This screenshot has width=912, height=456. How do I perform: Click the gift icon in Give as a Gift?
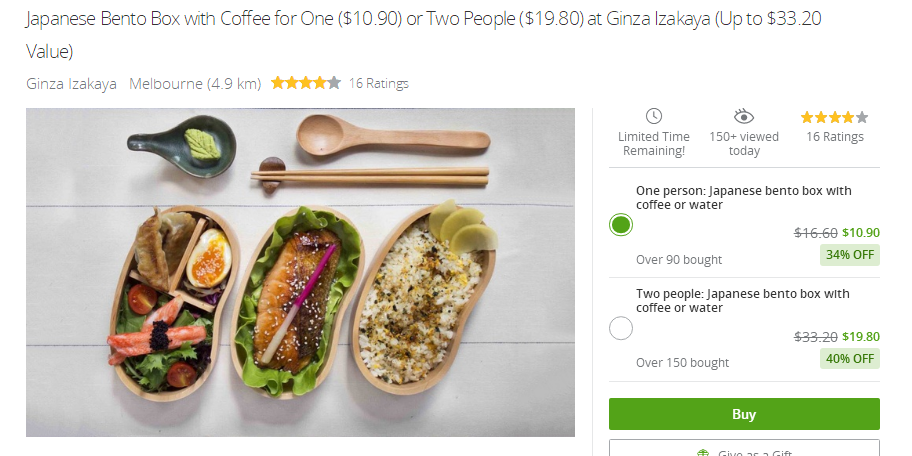coord(703,453)
